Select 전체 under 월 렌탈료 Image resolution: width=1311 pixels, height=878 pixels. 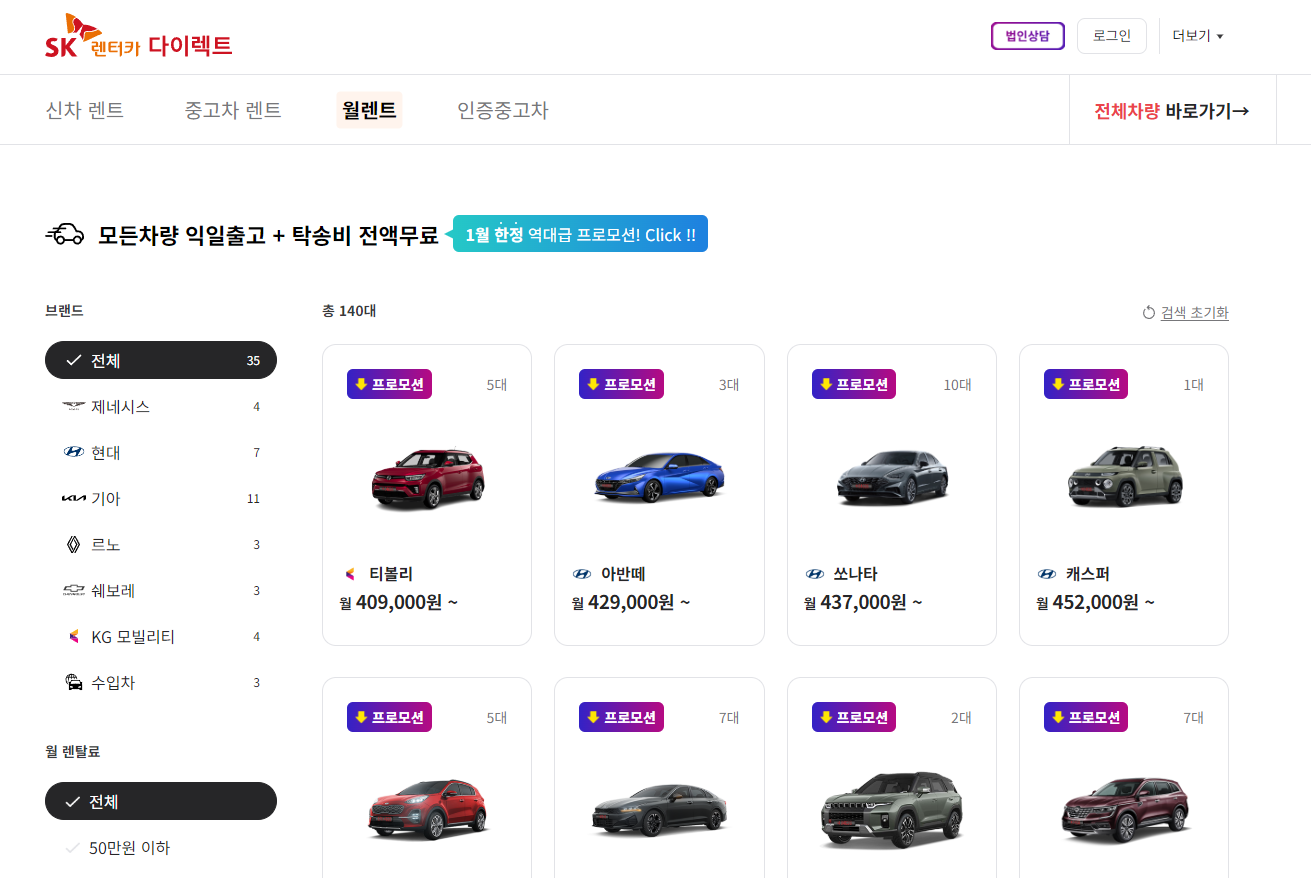click(x=161, y=801)
